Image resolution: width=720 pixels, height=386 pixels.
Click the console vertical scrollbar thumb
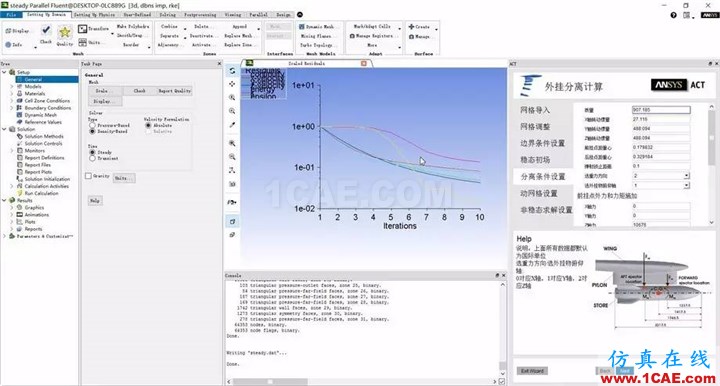(x=502, y=366)
